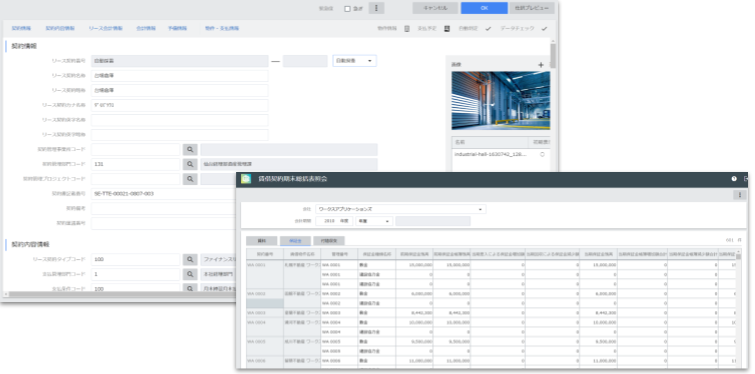The width and height of the screenshot is (755, 374).
Task: Click search icon for 支払管理部門コード row
Action: 190,274
